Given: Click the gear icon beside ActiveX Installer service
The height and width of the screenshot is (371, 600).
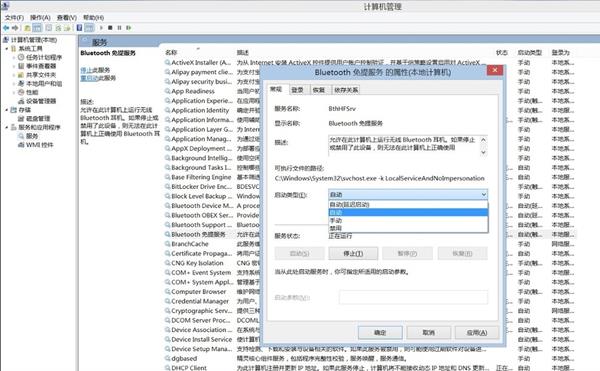Looking at the screenshot, I should tap(168, 62).
